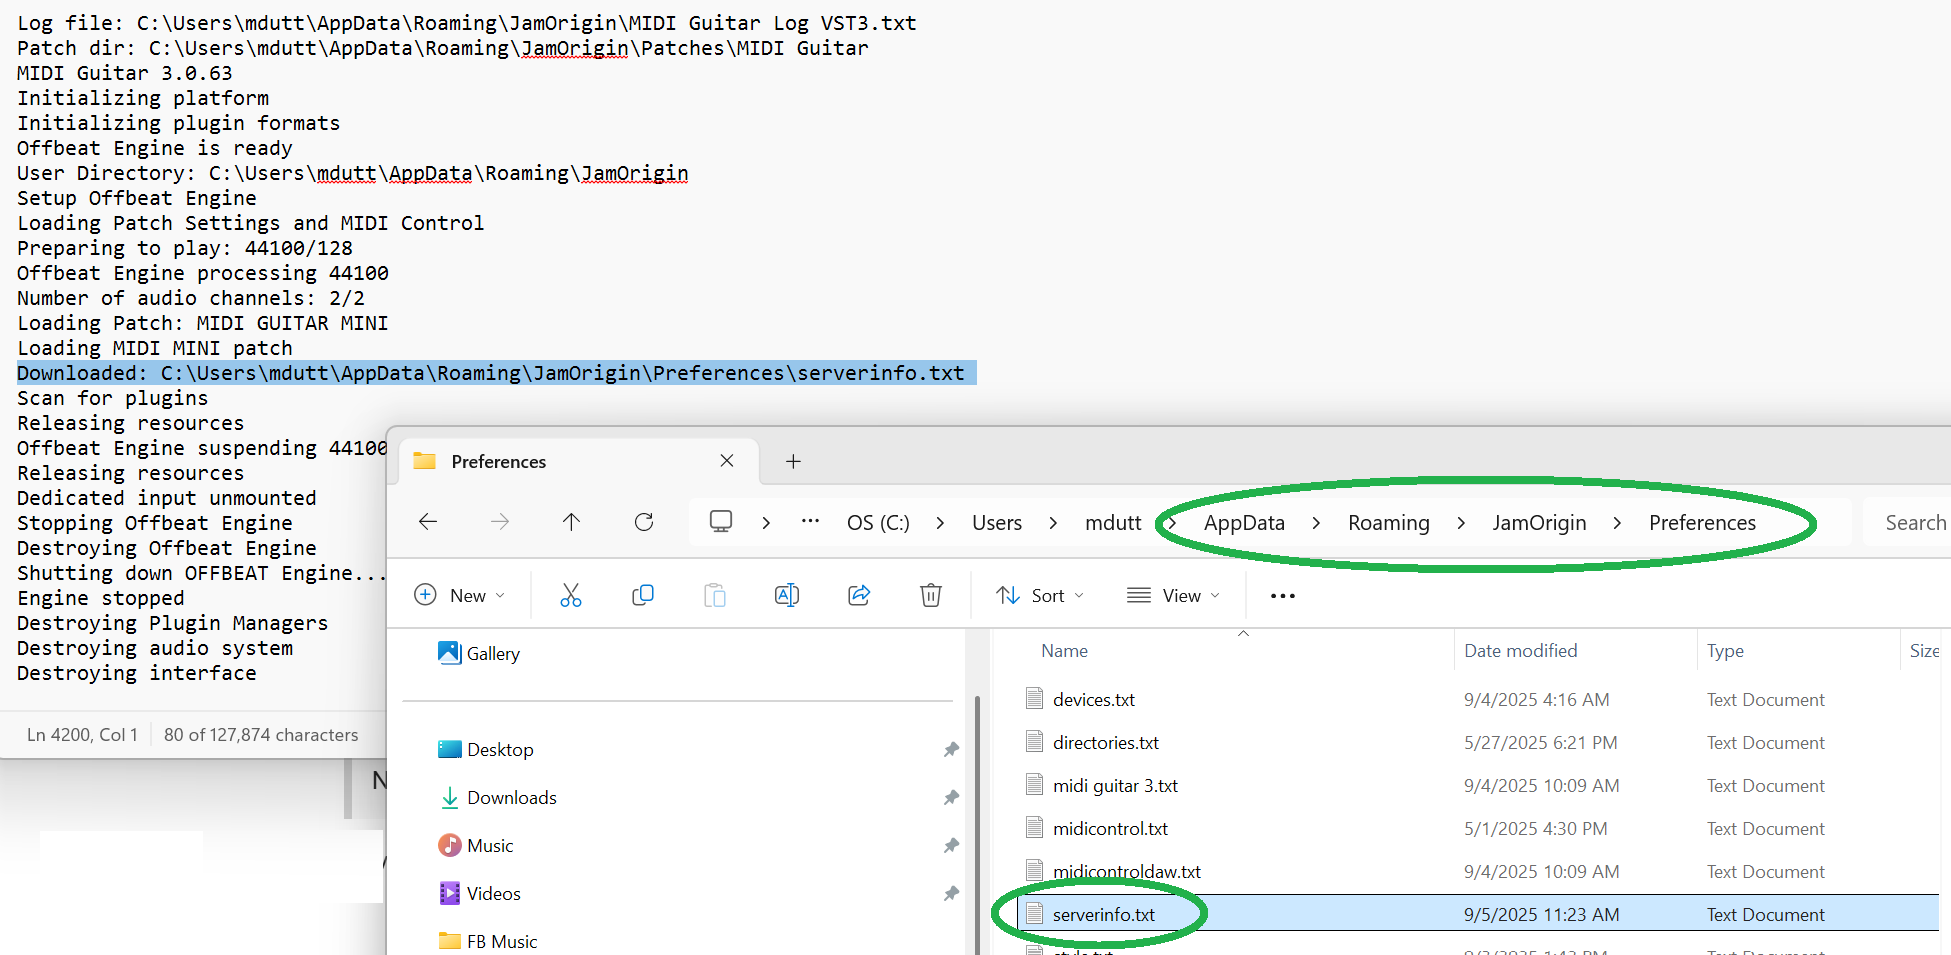Image resolution: width=1951 pixels, height=955 pixels.
Task: Expand chevron after Users breadcrumb
Action: point(1054,523)
